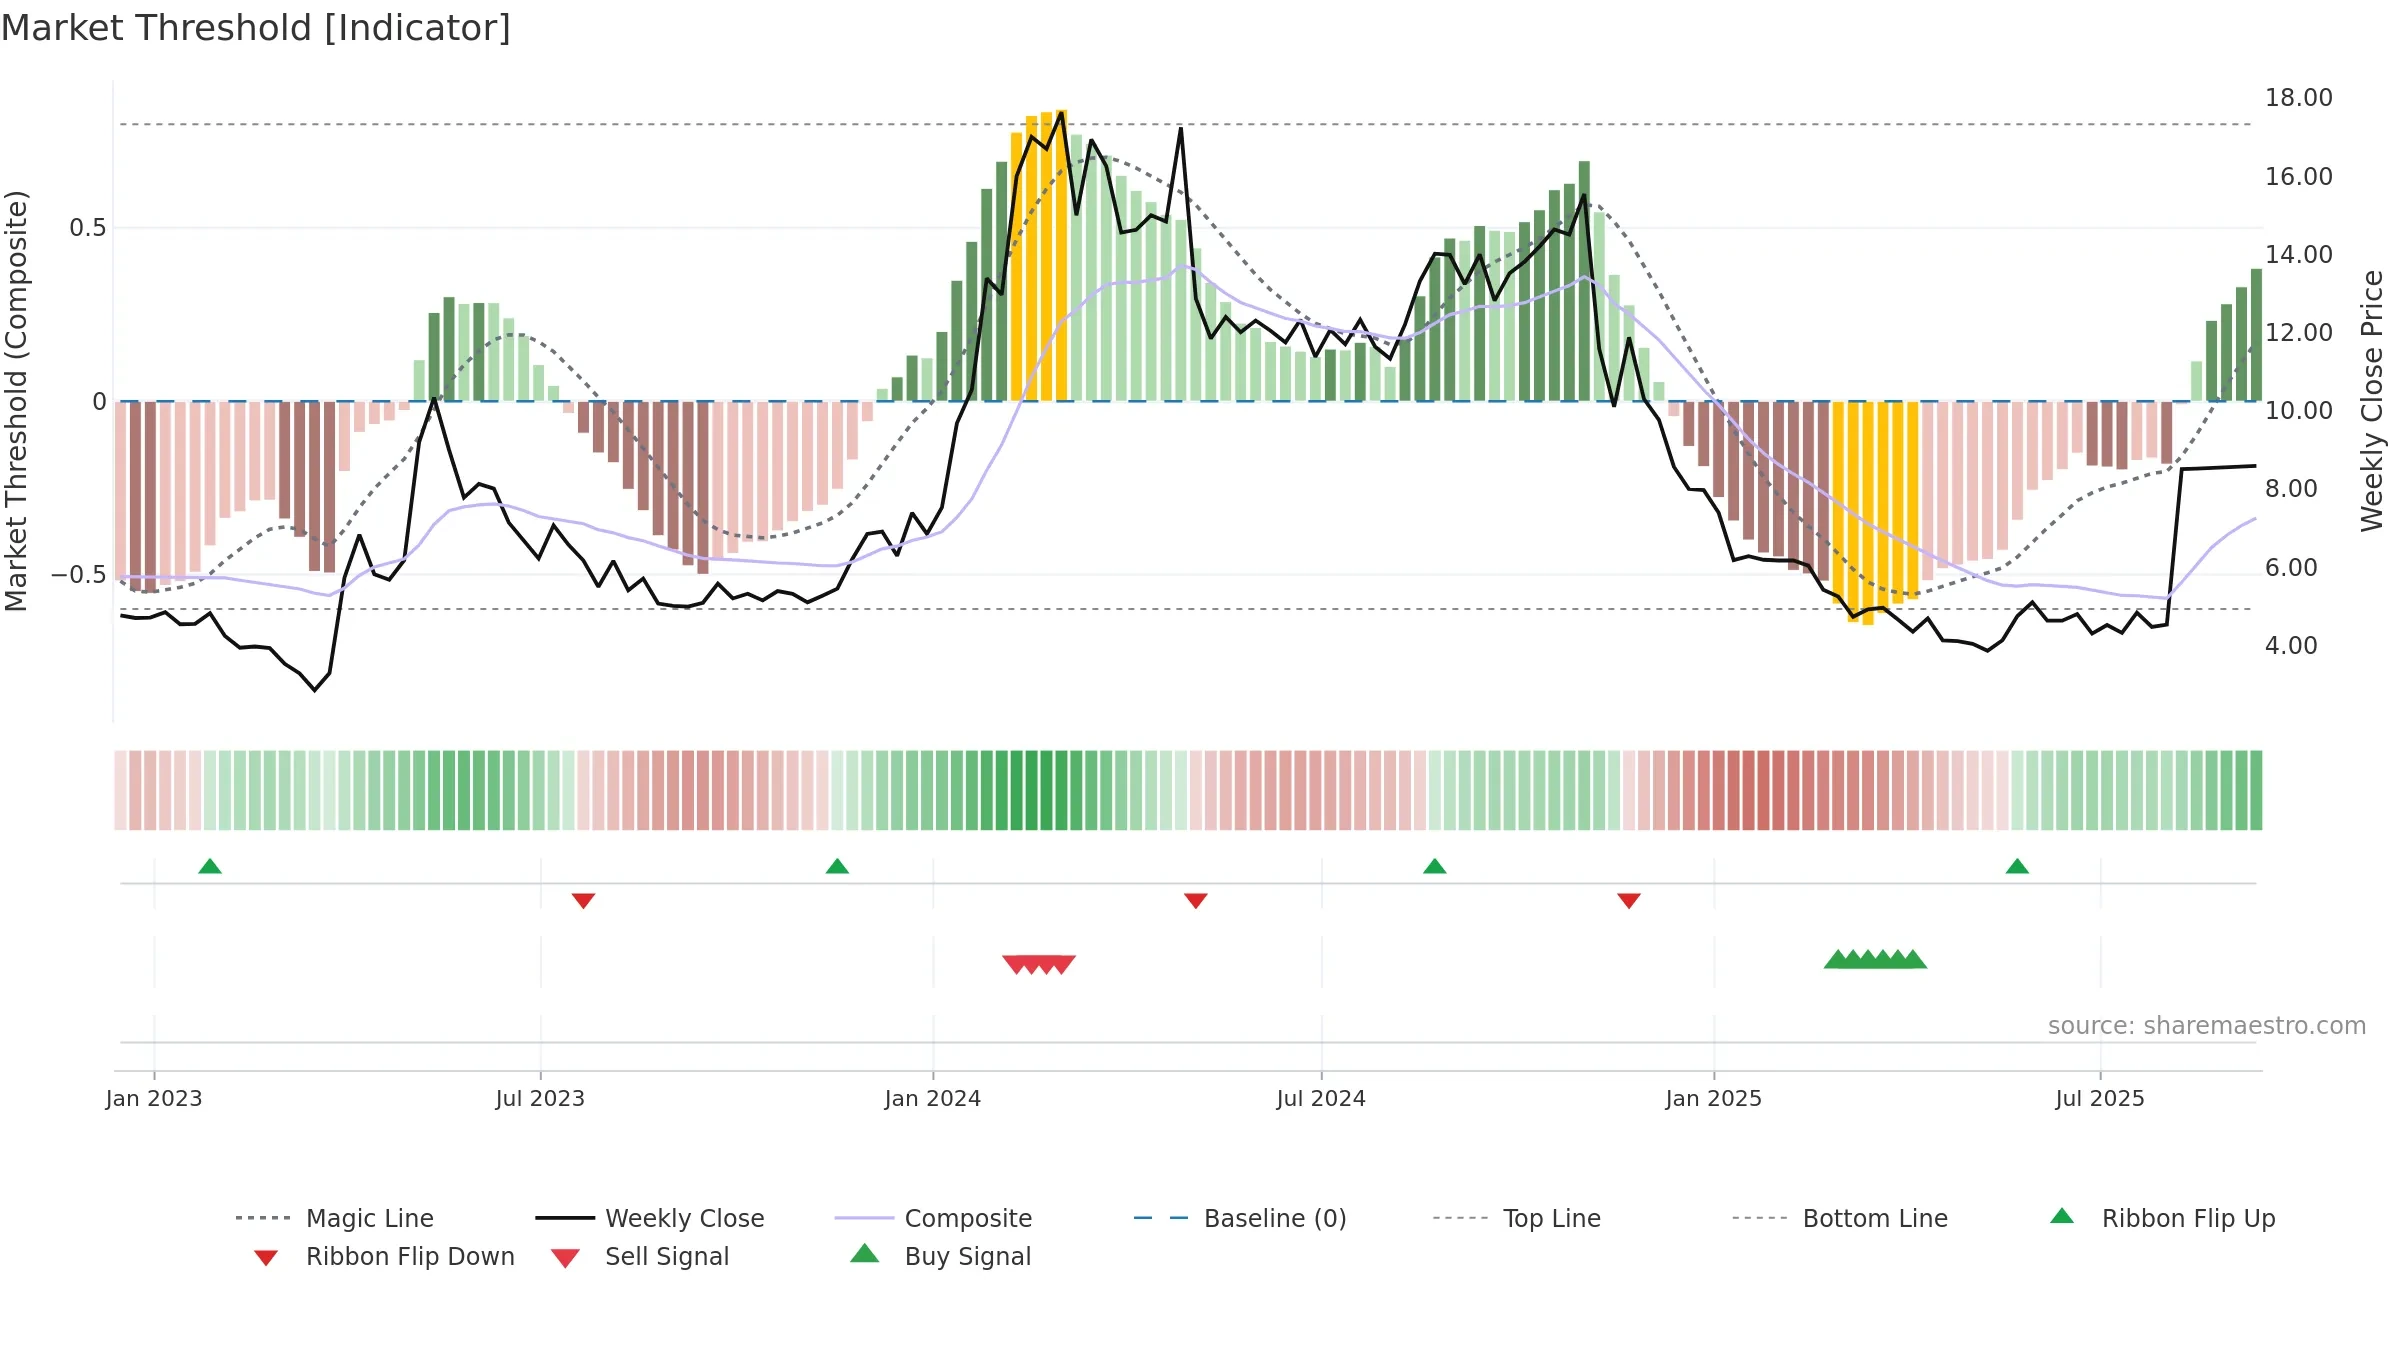The width and height of the screenshot is (2400, 1350).
Task: Toggle the Composite legend entry
Action: (933, 1218)
